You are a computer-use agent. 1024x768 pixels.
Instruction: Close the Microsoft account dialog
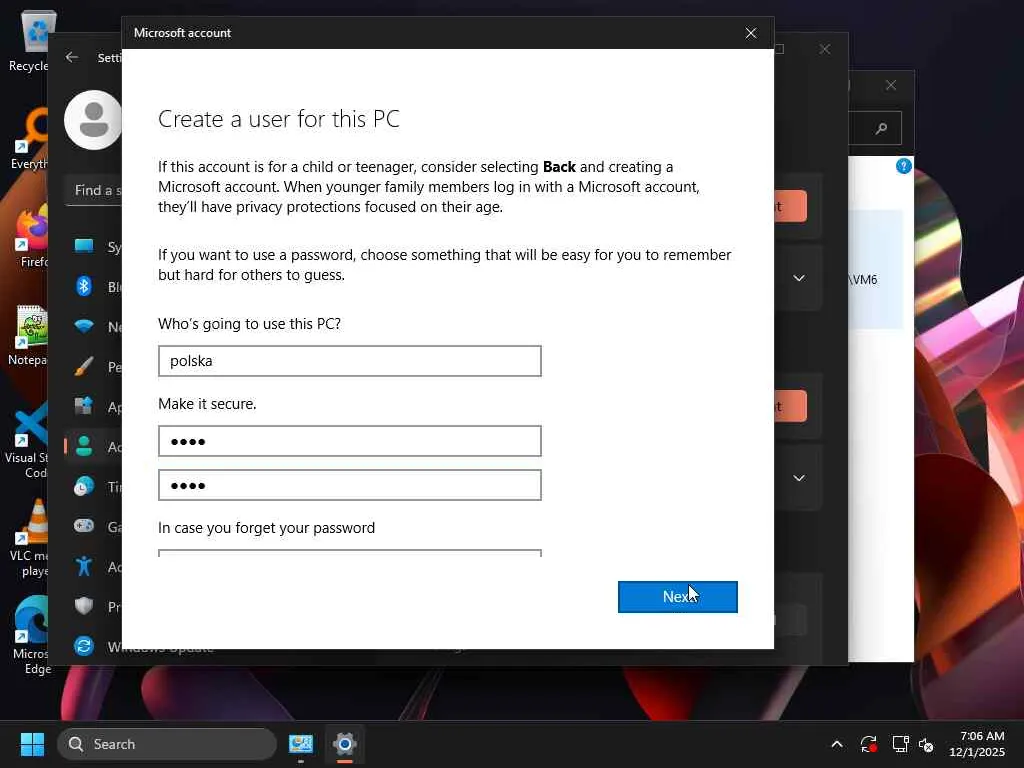coord(751,33)
